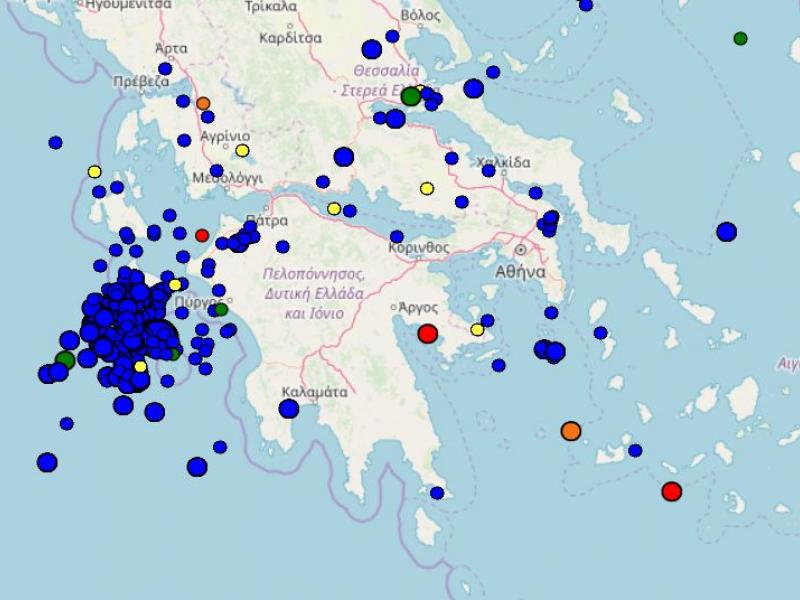
Task: Click the red marker in the southeast Aegean
Action: click(672, 491)
